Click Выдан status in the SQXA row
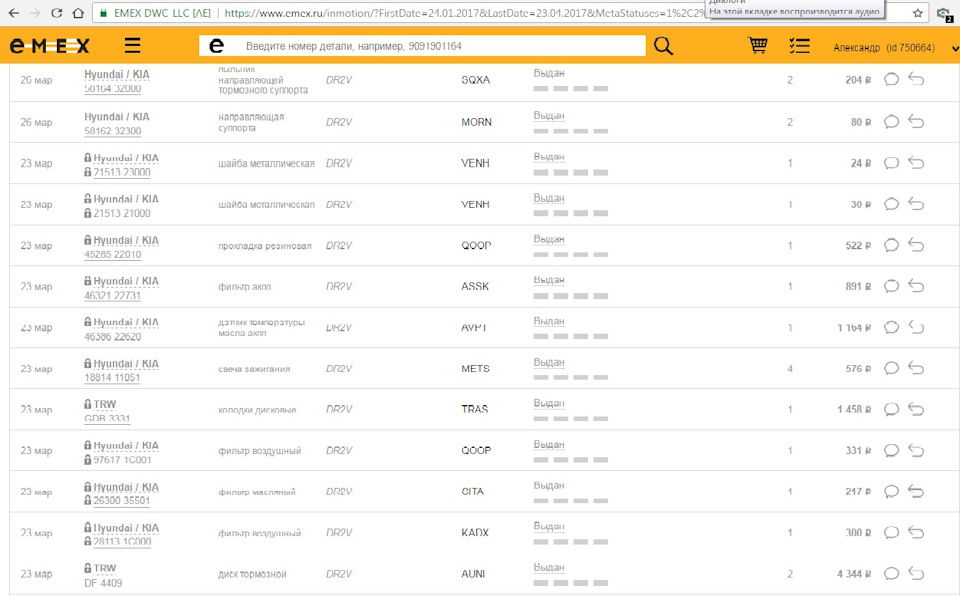960x596 pixels. coord(549,73)
